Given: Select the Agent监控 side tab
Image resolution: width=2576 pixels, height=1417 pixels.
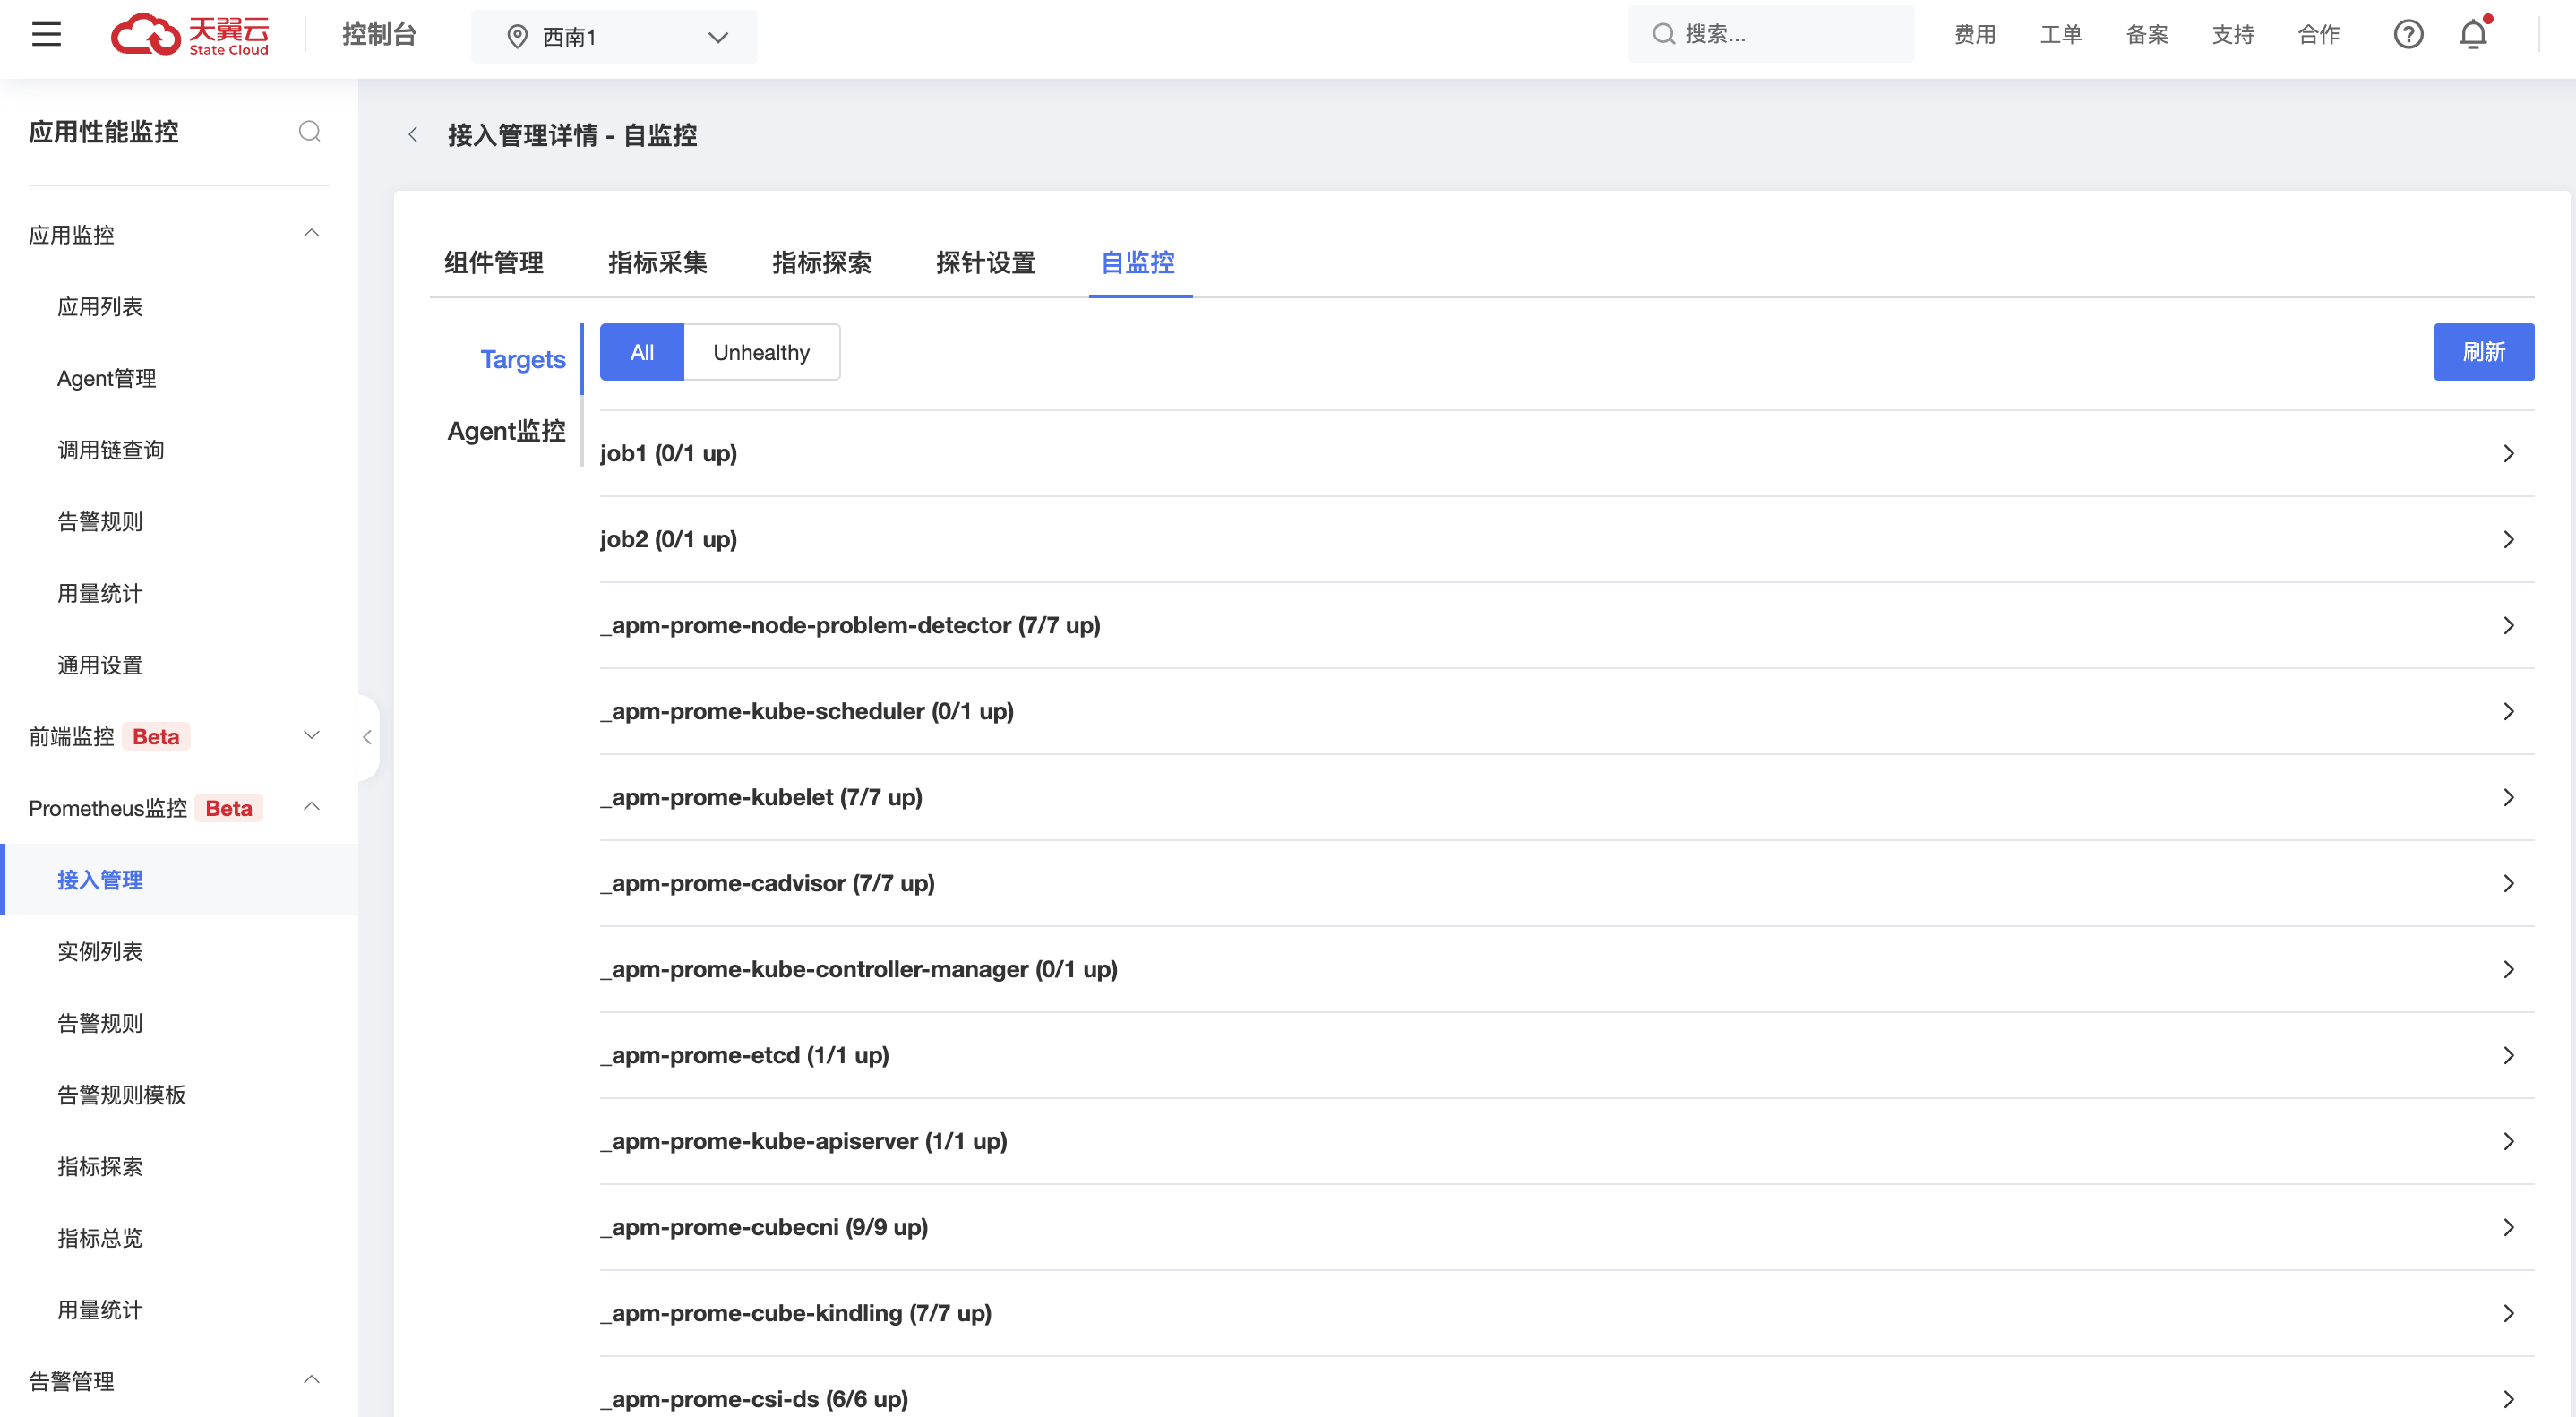Looking at the screenshot, I should tap(507, 431).
